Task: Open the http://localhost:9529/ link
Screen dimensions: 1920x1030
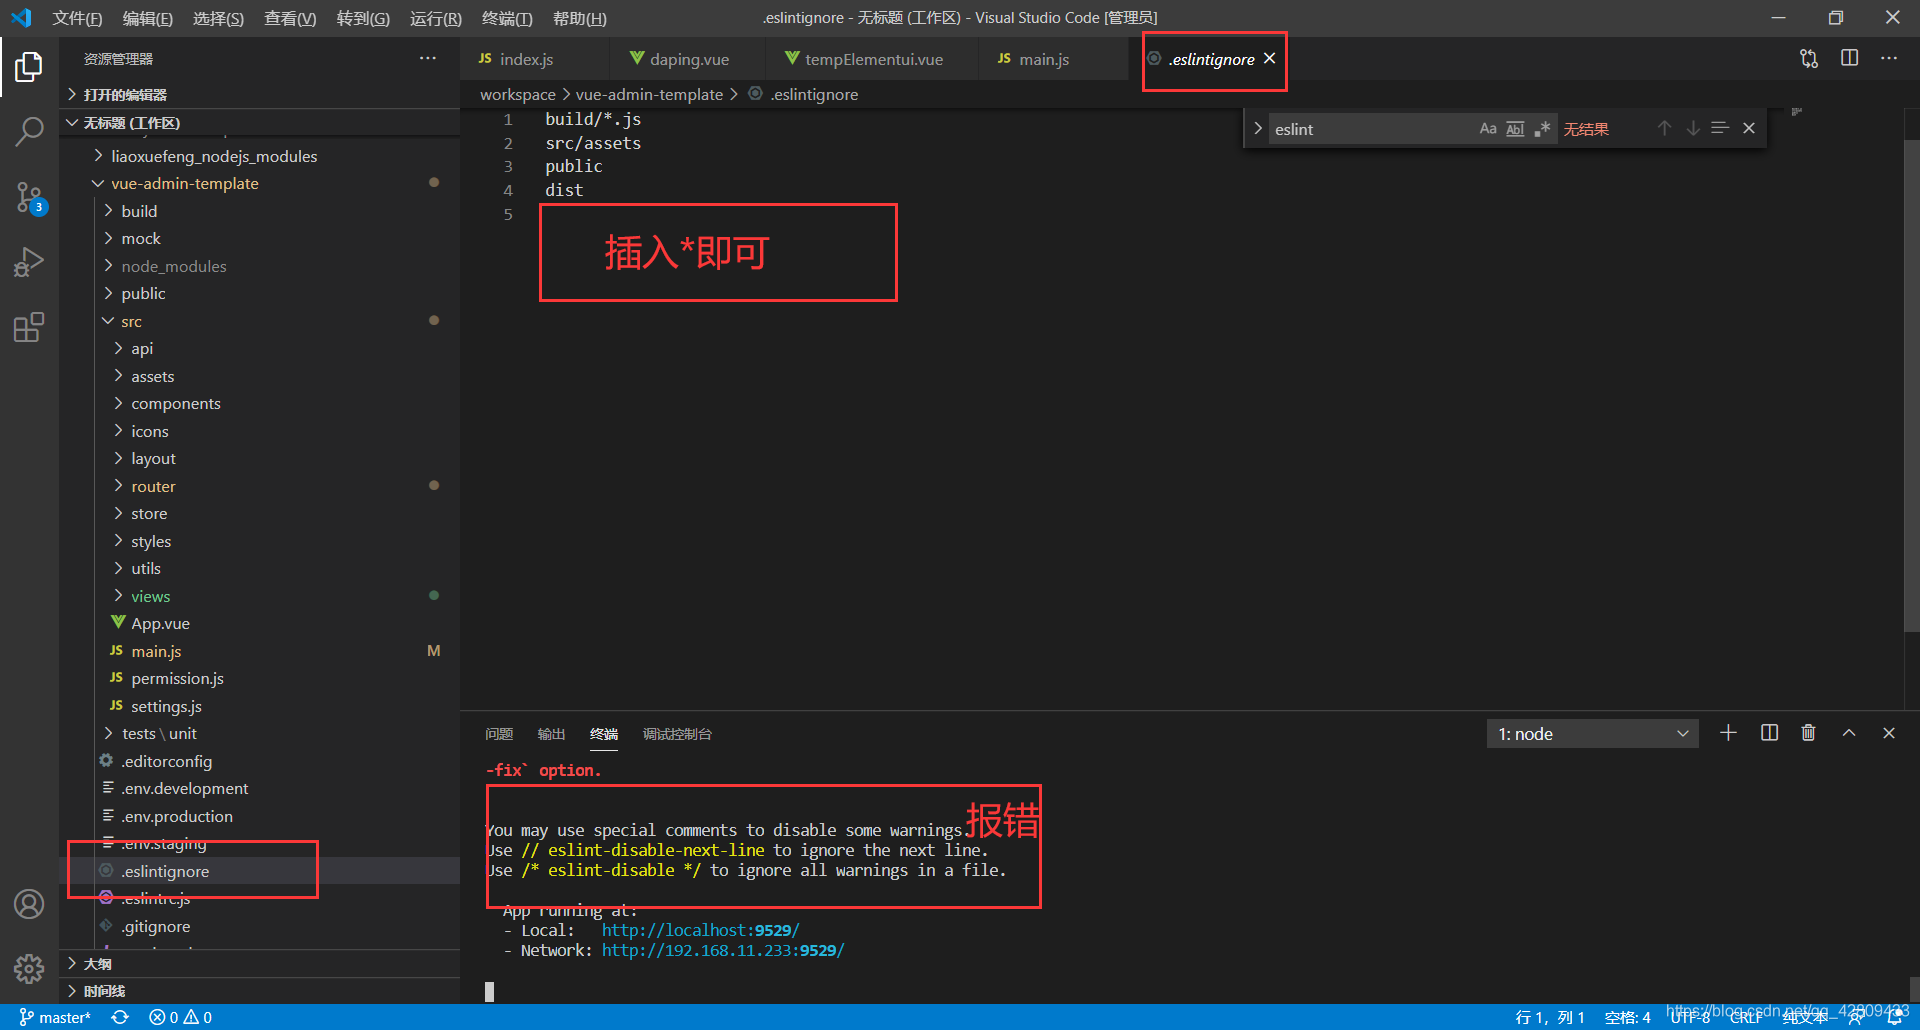Action: coord(699,929)
